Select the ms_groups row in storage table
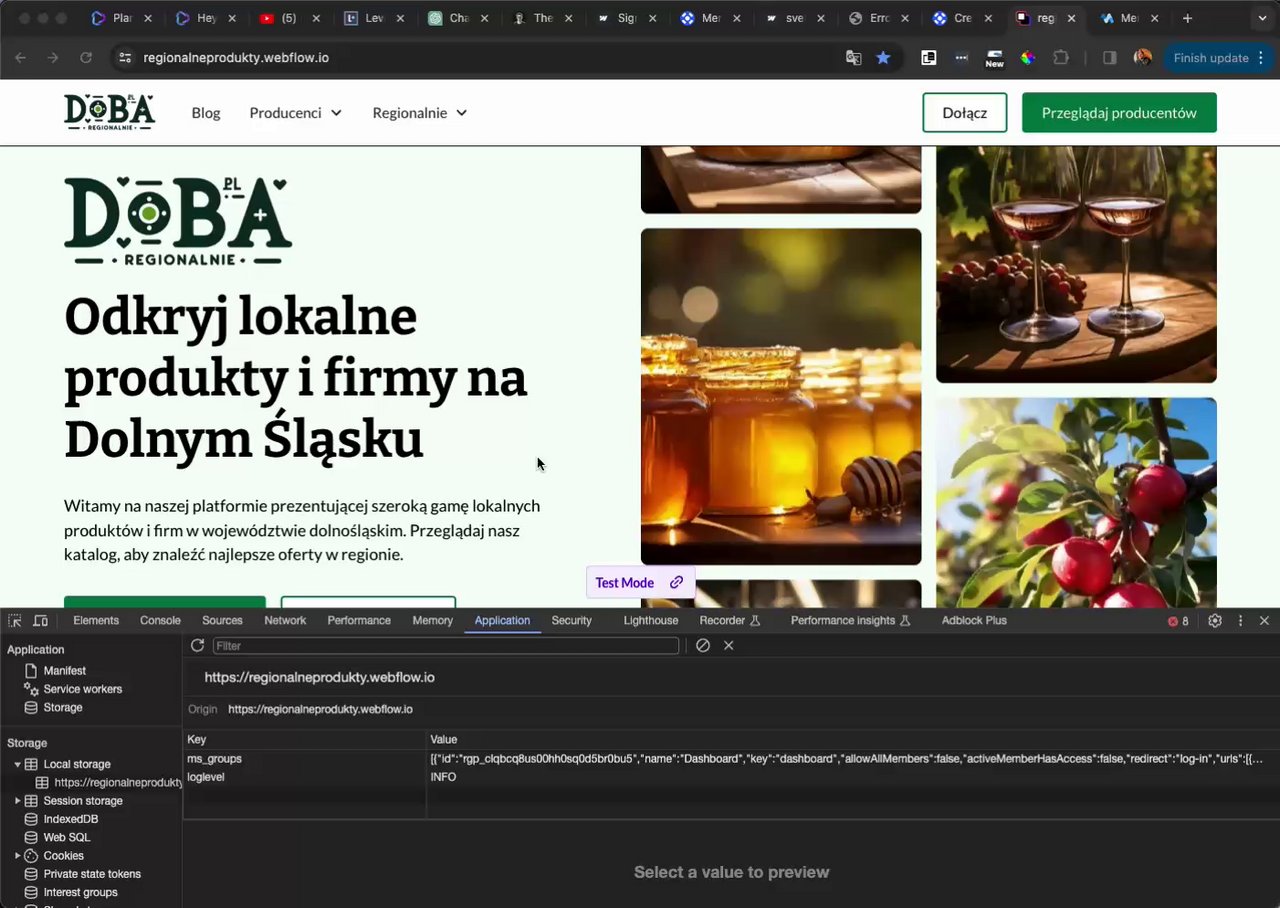1280x908 pixels. point(215,759)
